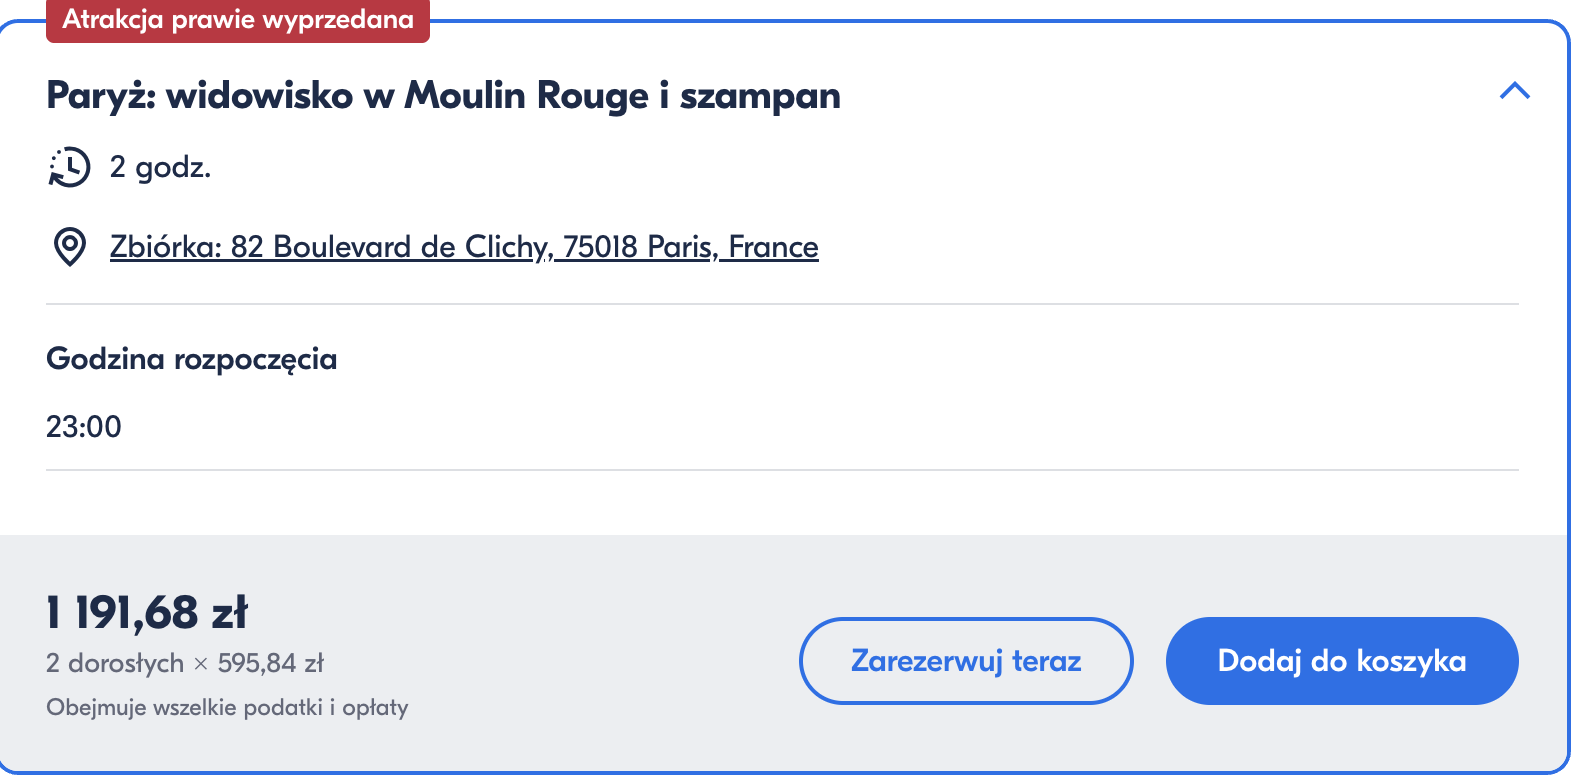Screen dimensions: 1582x780
Task: Click the Zbiórka label in the address
Action: (x=166, y=247)
